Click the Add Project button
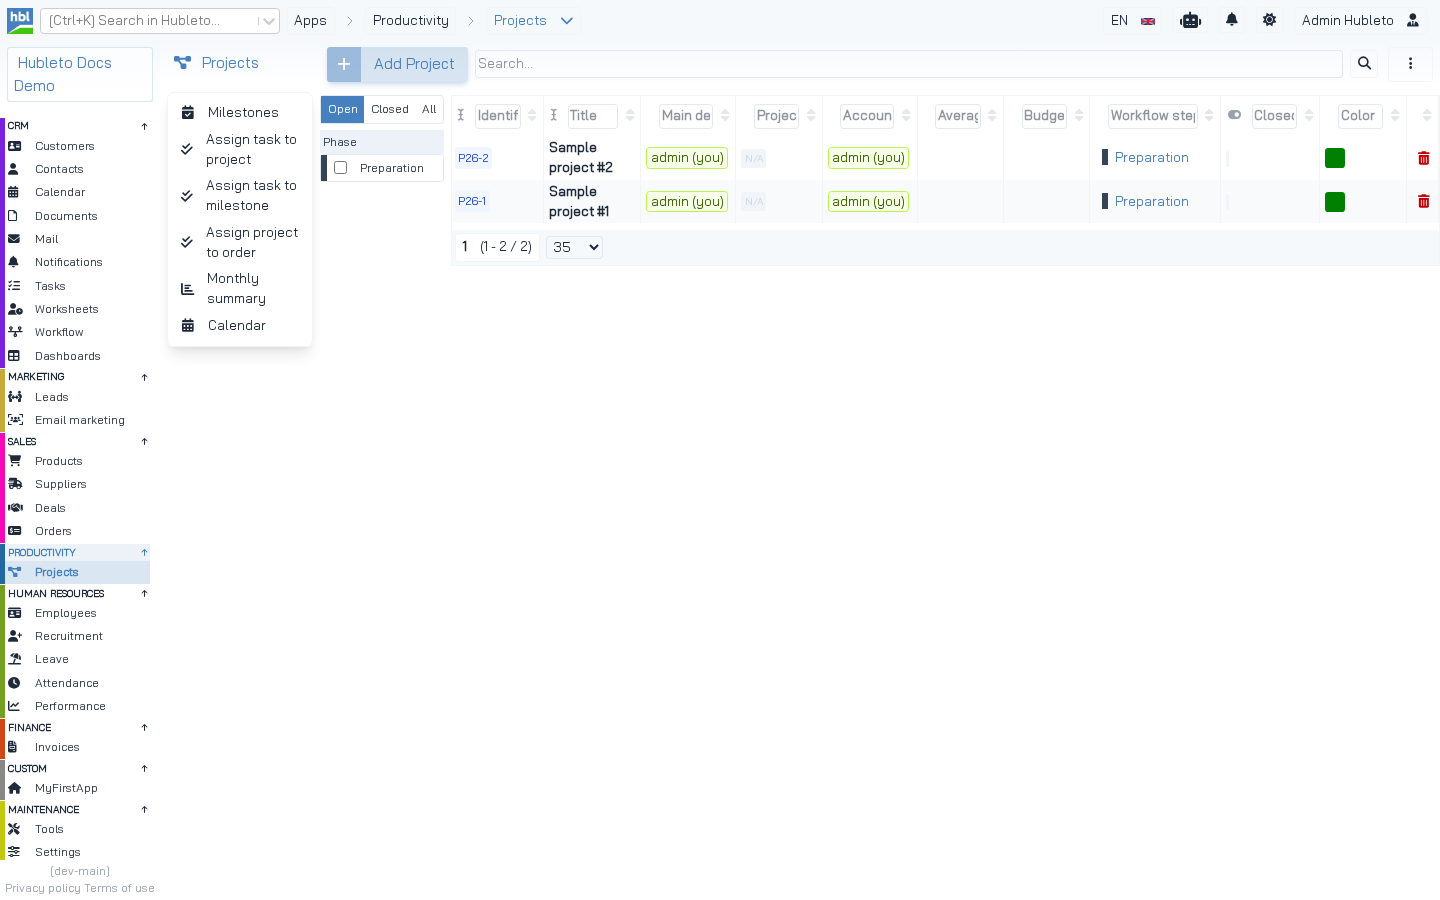This screenshot has height=900, width=1440. [397, 64]
